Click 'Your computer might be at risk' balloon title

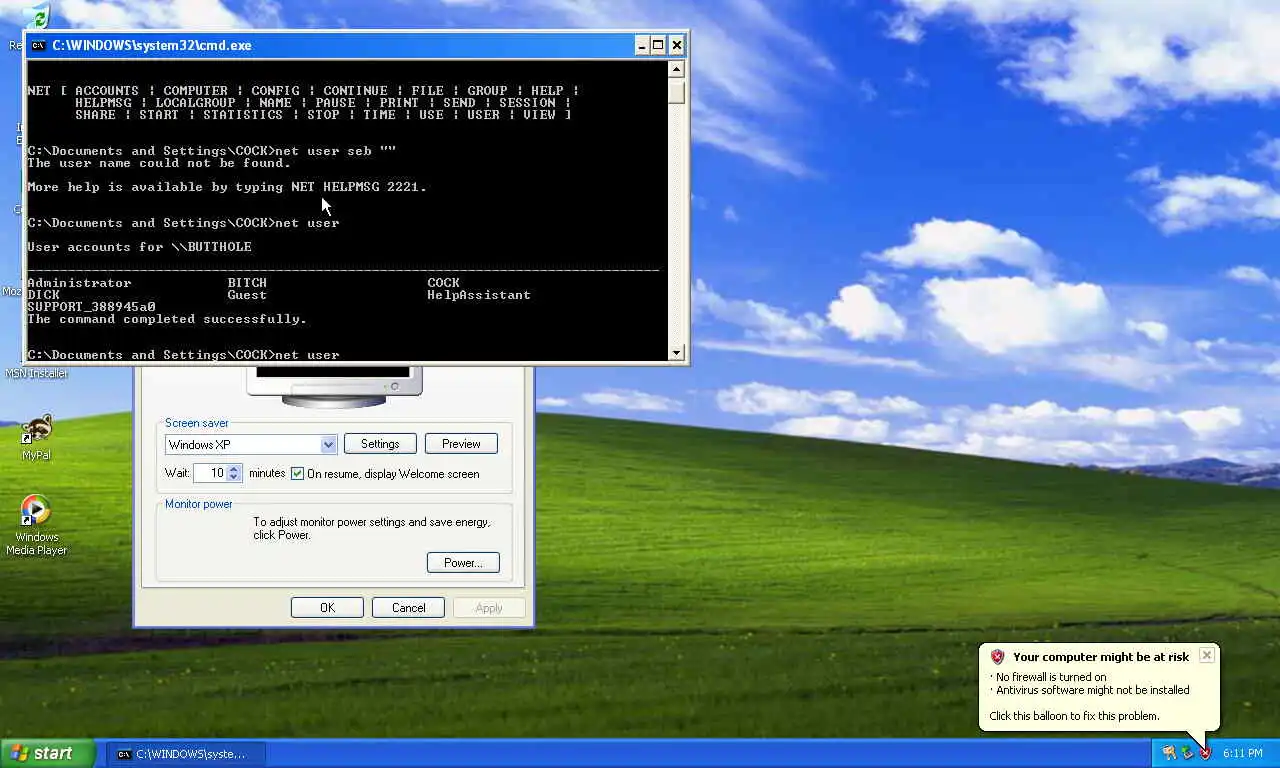1100,657
